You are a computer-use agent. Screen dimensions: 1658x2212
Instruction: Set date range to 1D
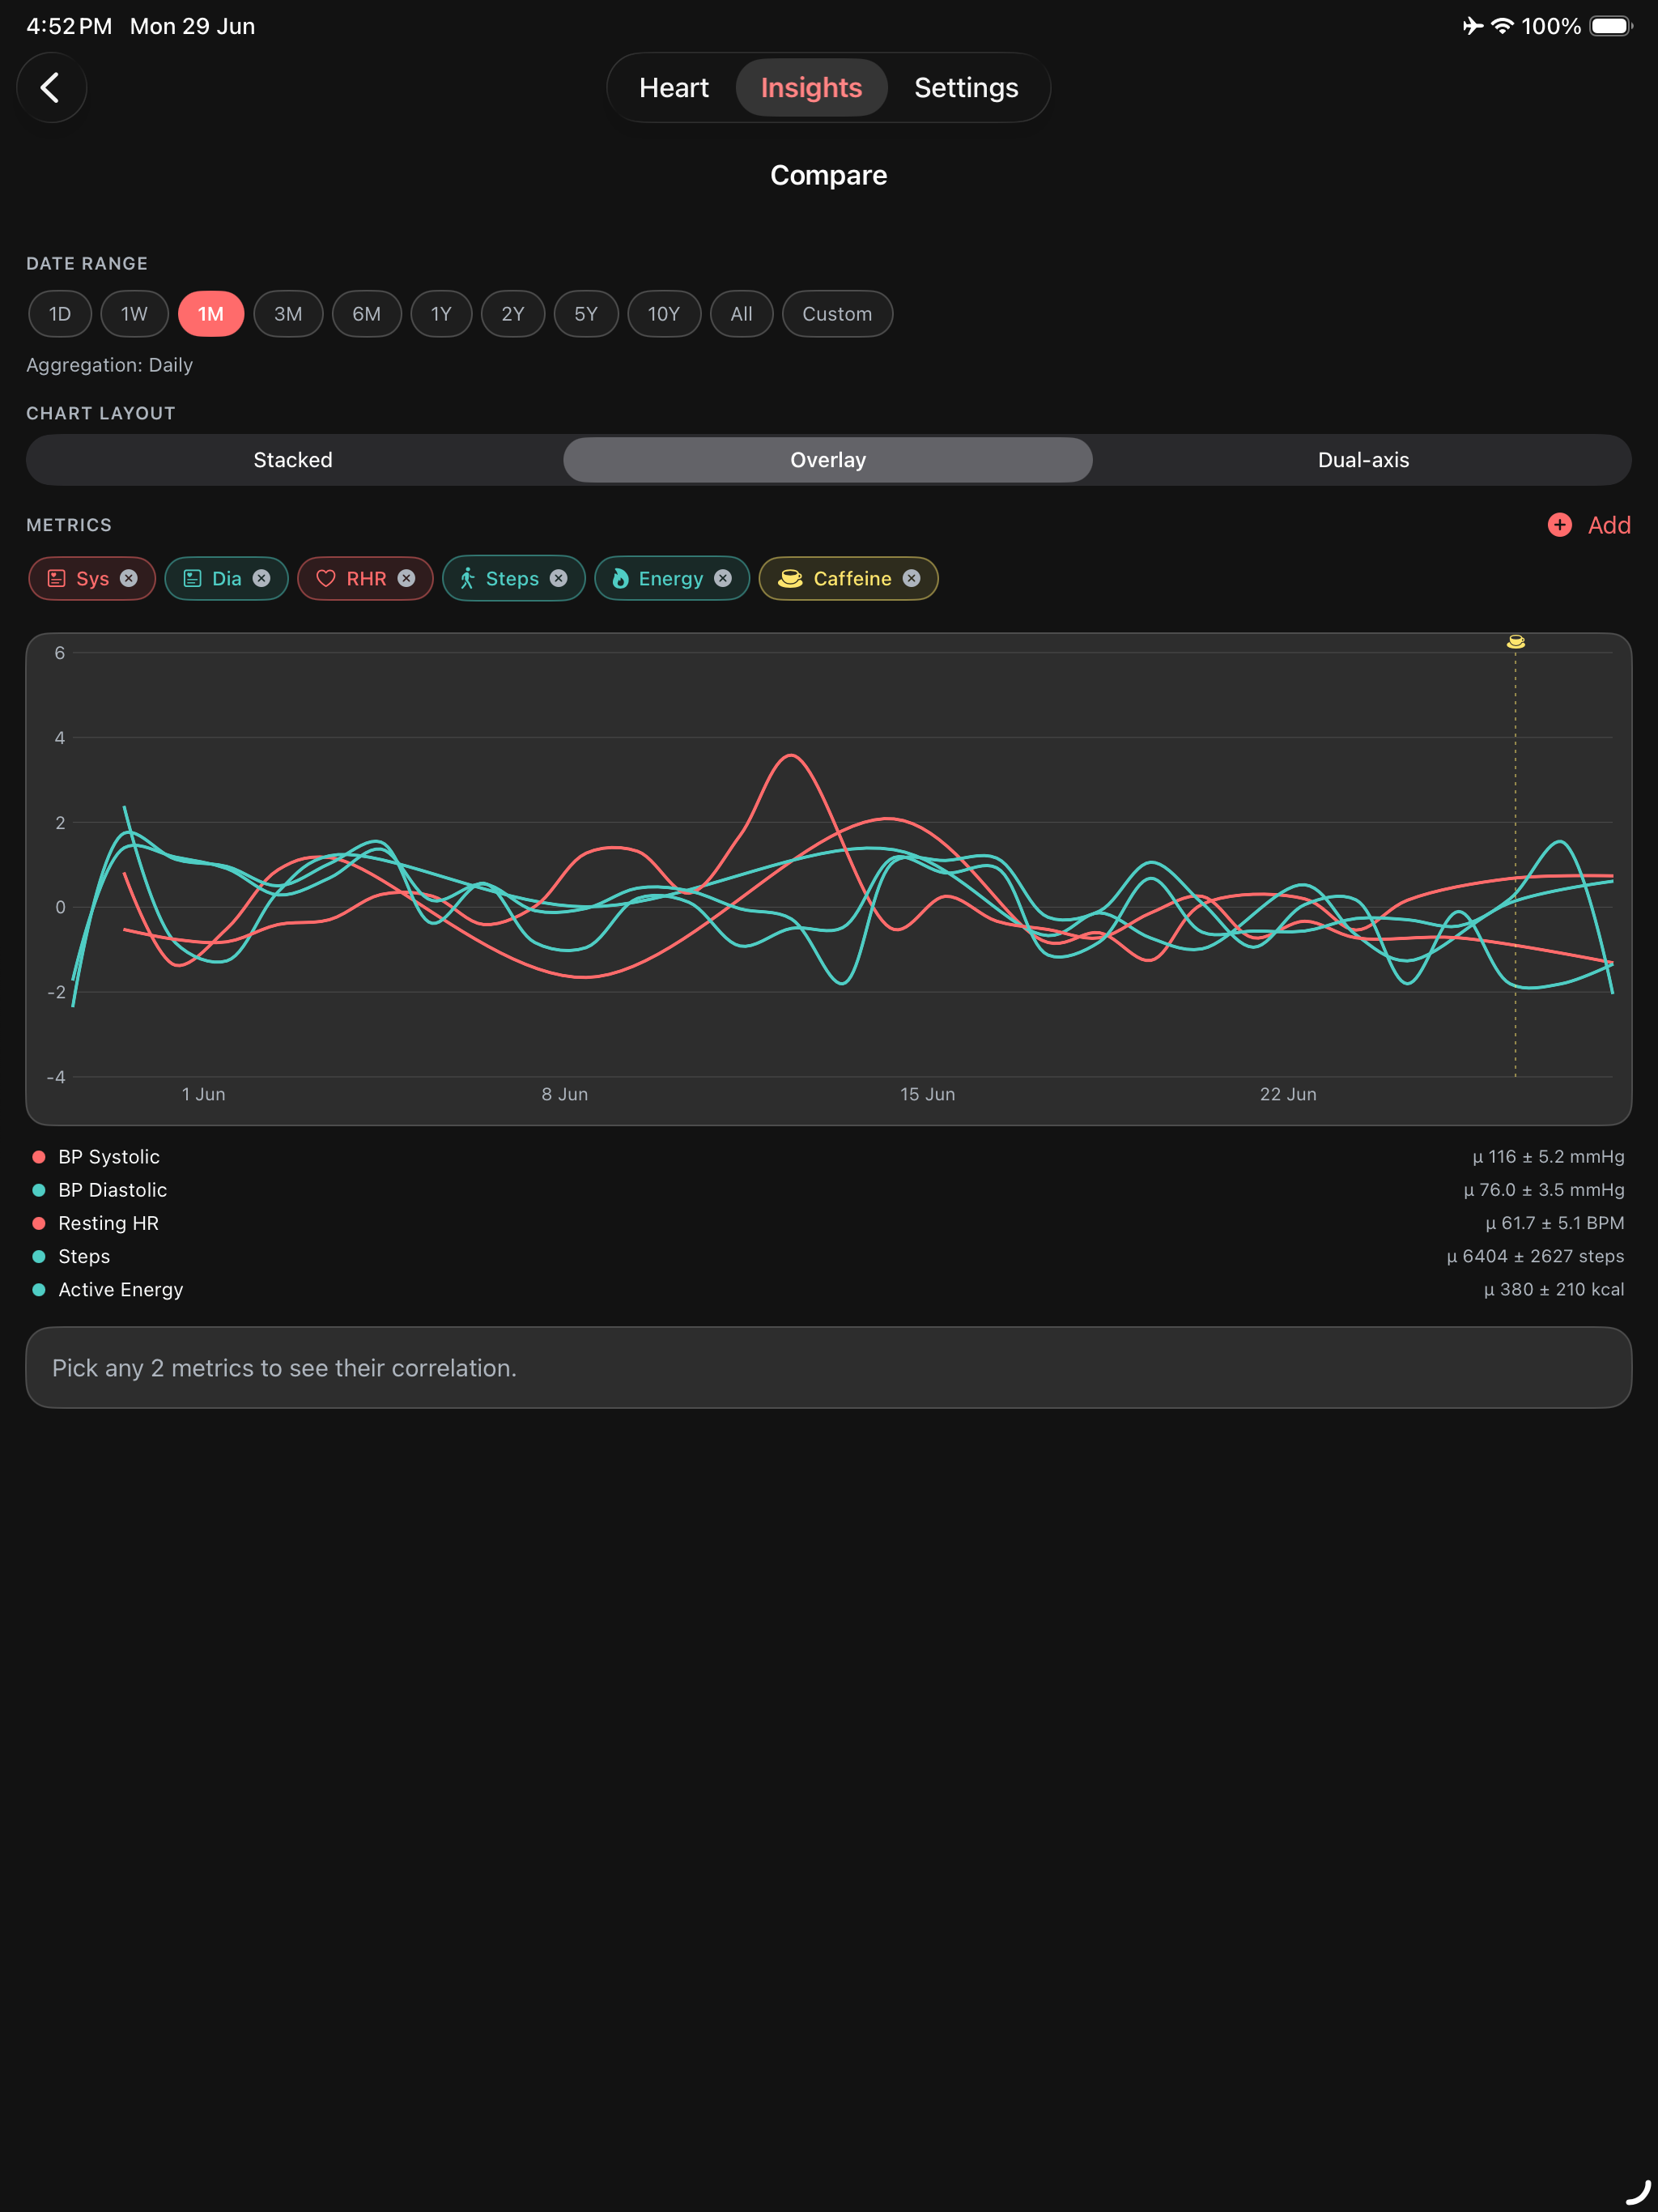tap(60, 314)
